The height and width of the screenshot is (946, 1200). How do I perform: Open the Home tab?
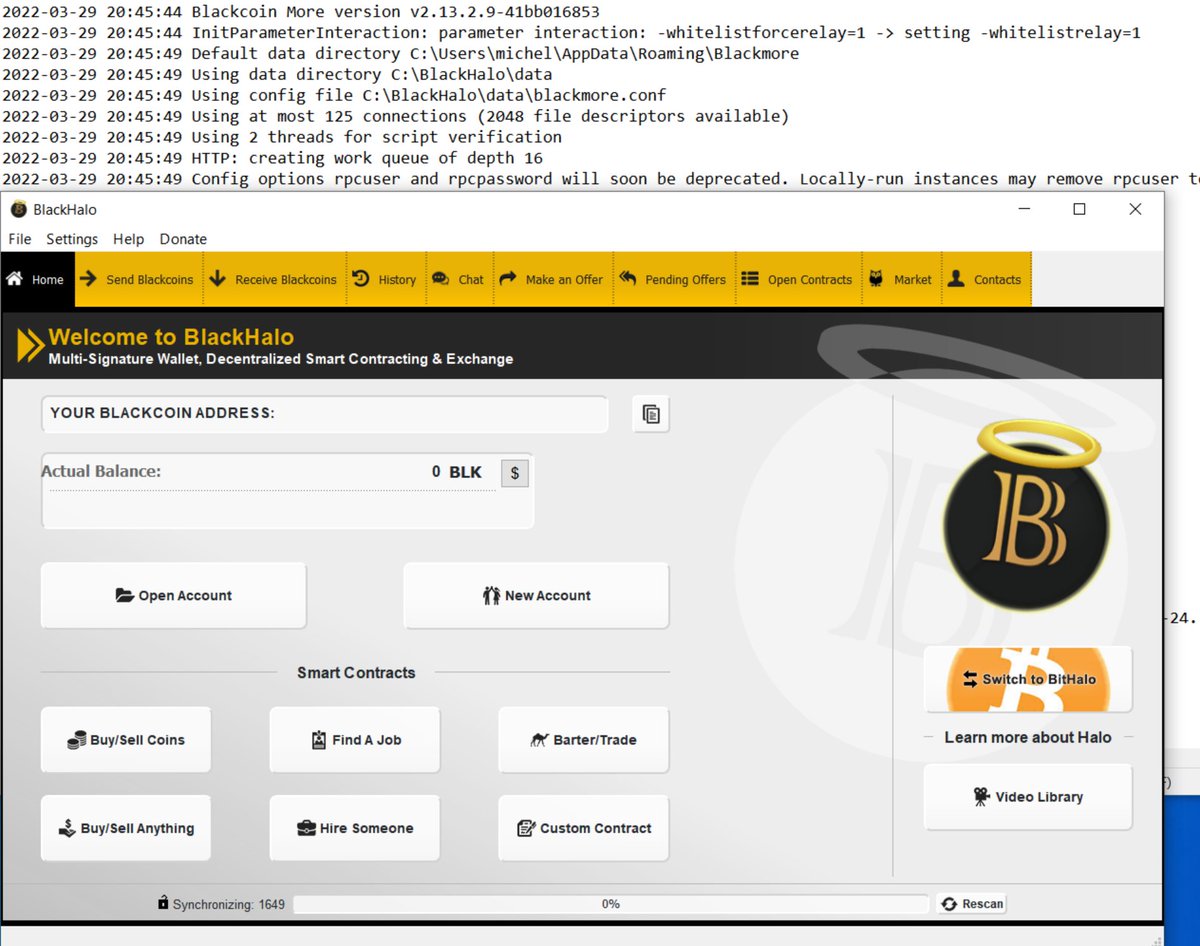coord(36,280)
